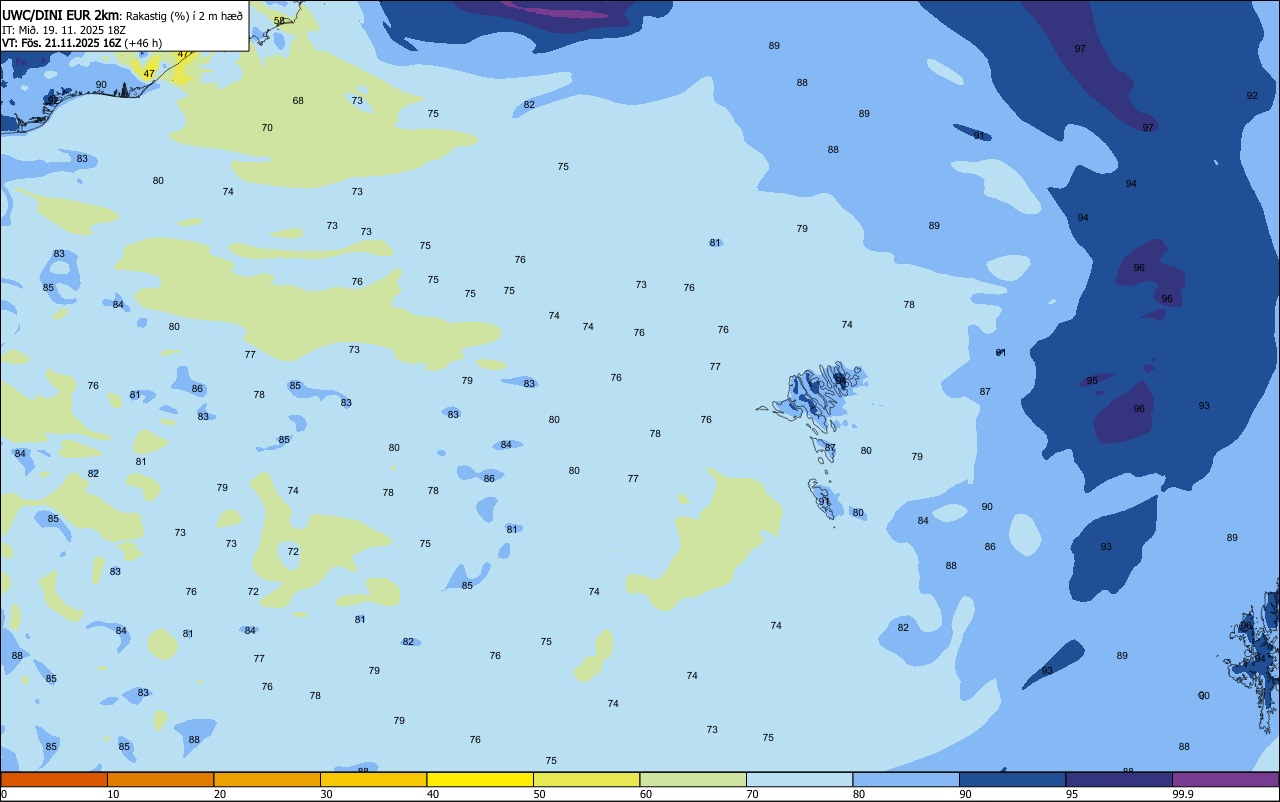This screenshot has width=1280, height=802.
Task: Click the '60' legend tick label
Action: (x=646, y=794)
